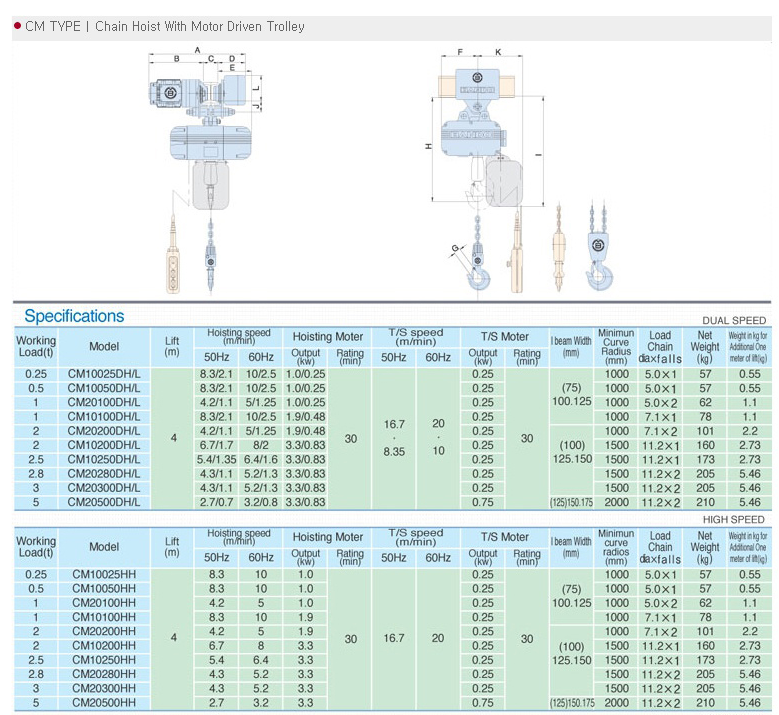Image resolution: width=779 pixels, height=715 pixels.
Task: Click T/S Moter header in high speed table
Action: point(505,537)
